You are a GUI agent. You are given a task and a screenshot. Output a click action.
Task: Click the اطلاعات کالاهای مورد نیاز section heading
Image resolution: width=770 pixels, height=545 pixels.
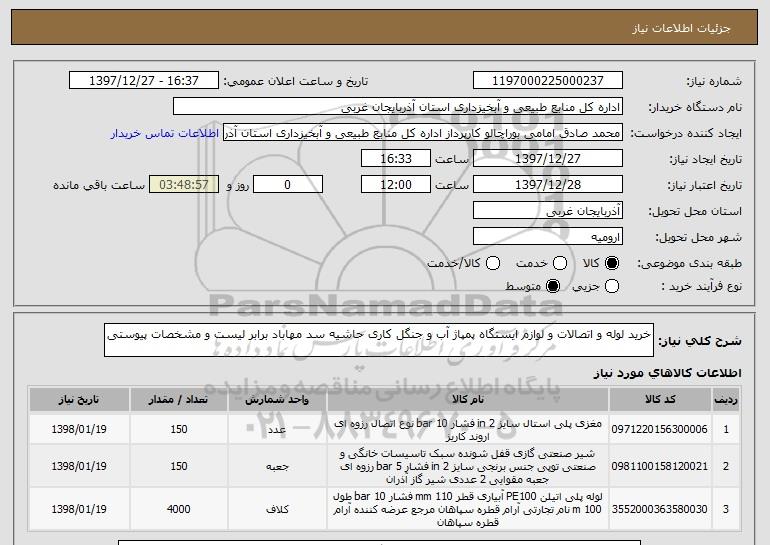(x=668, y=373)
